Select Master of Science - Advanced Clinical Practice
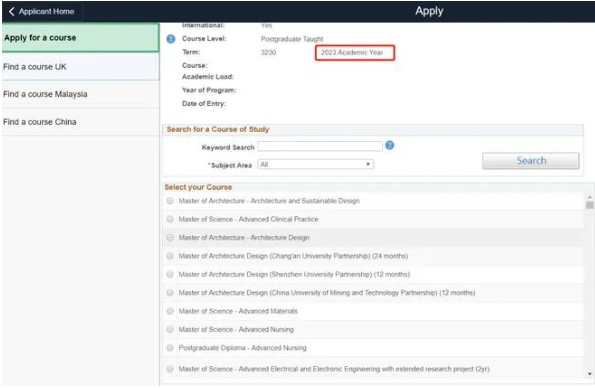595x388 pixels. [170, 219]
